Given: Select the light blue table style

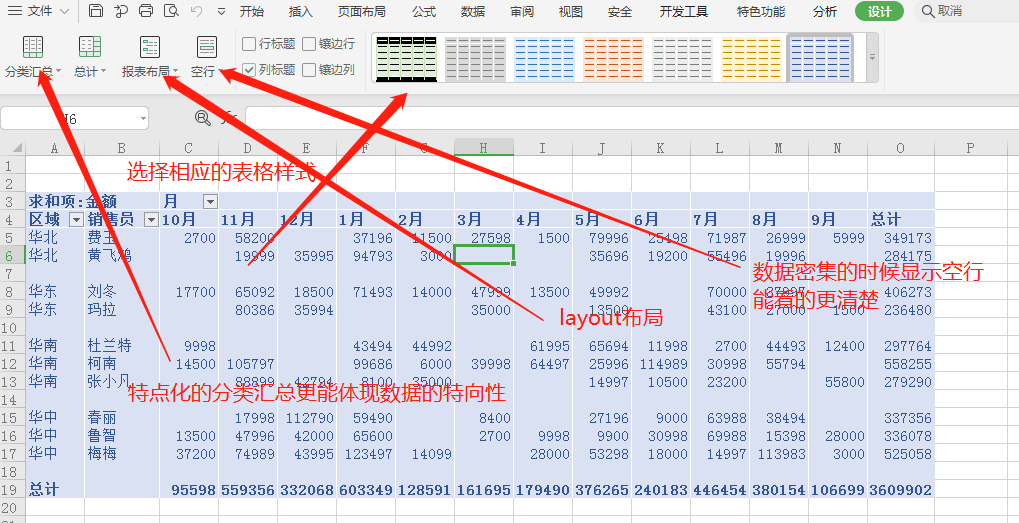Looking at the screenshot, I should coord(544,58).
